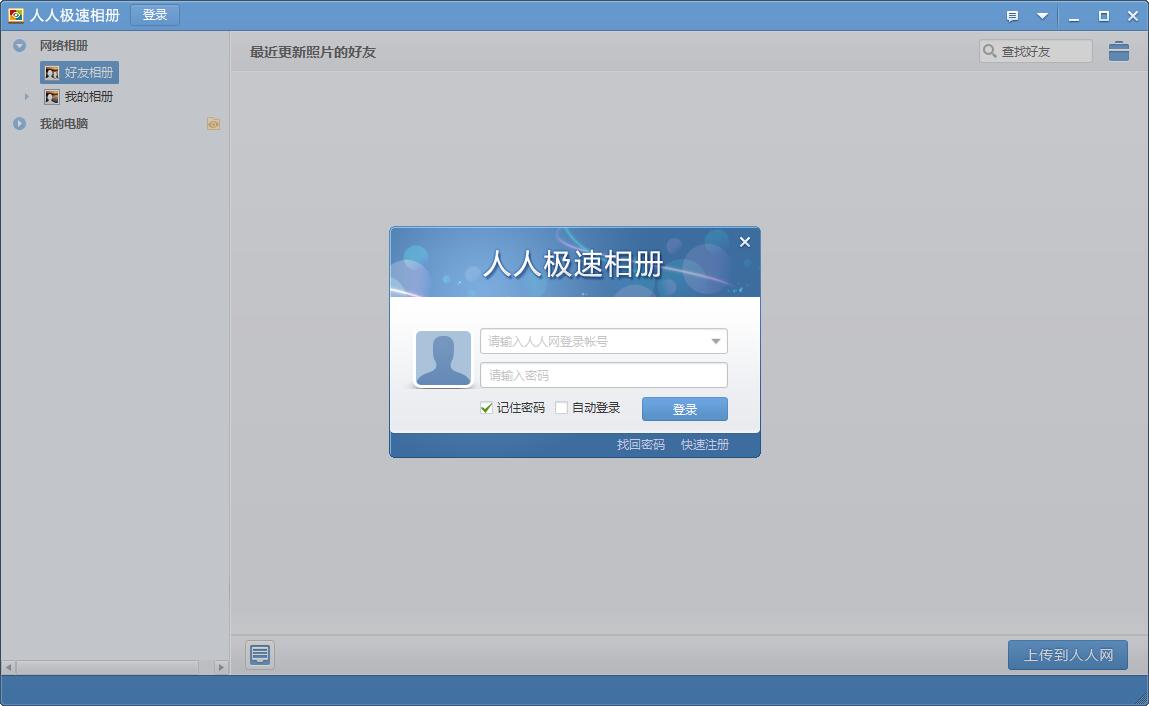
Task: Click the 上传到人人网 button
Action: pyautogui.click(x=1068, y=655)
